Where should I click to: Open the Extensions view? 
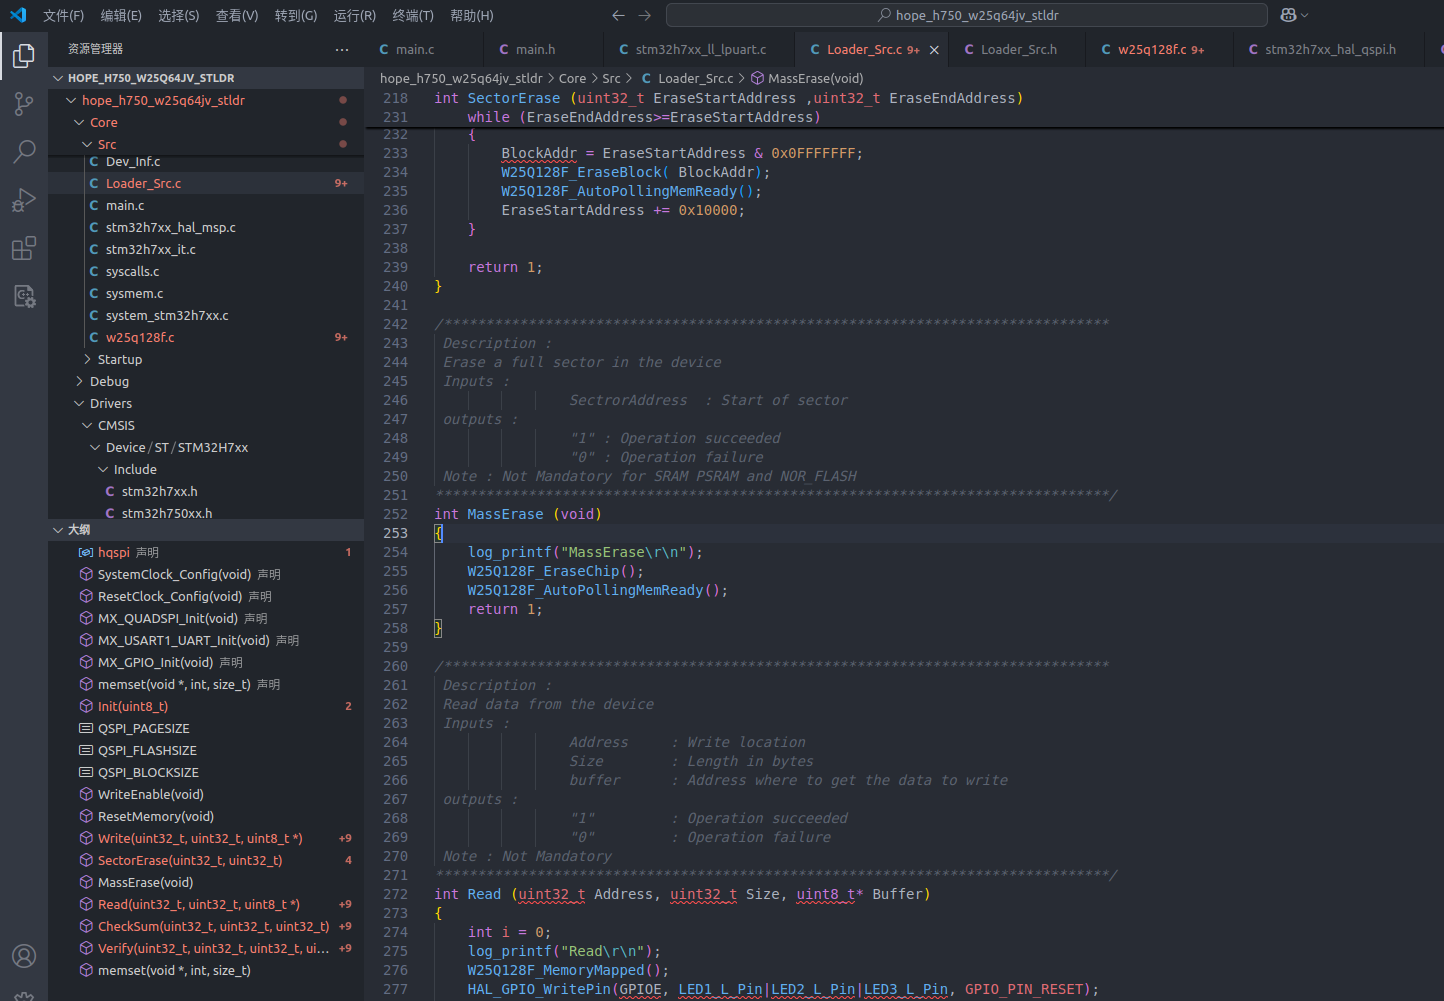[23, 248]
